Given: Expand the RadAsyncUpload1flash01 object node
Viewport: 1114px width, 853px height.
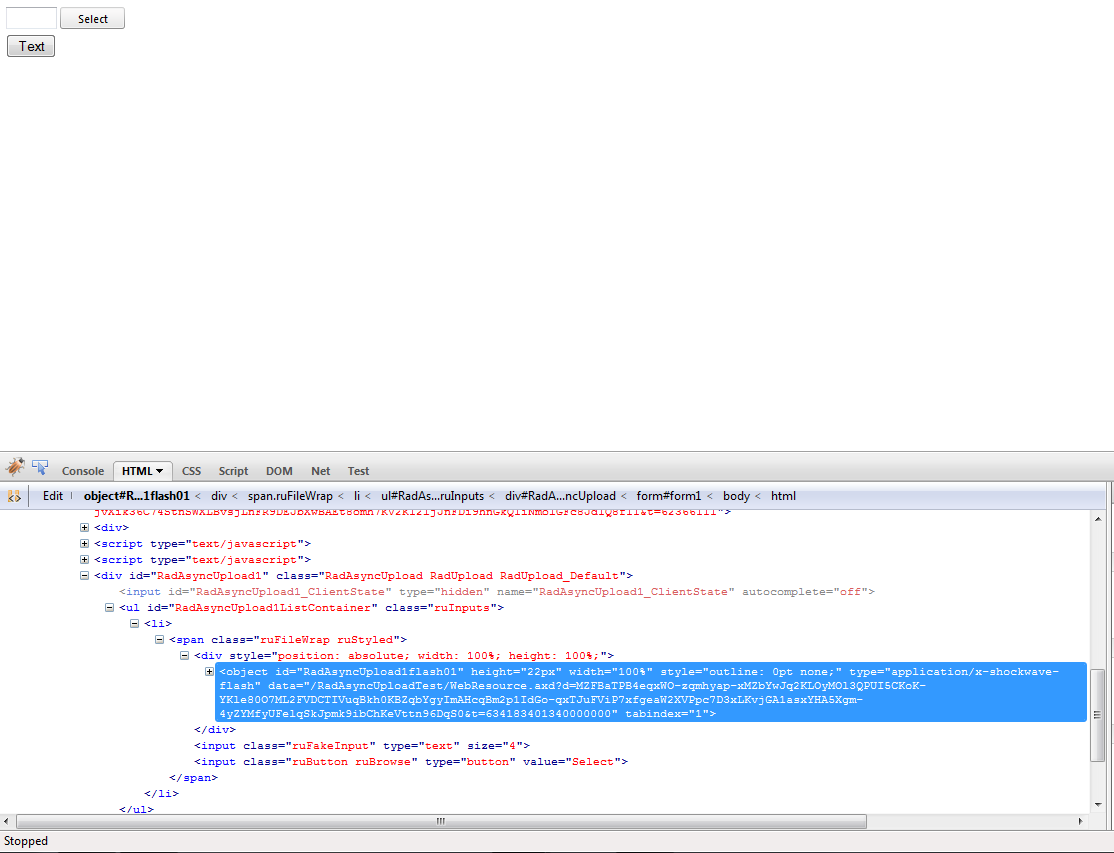Looking at the screenshot, I should (210, 672).
